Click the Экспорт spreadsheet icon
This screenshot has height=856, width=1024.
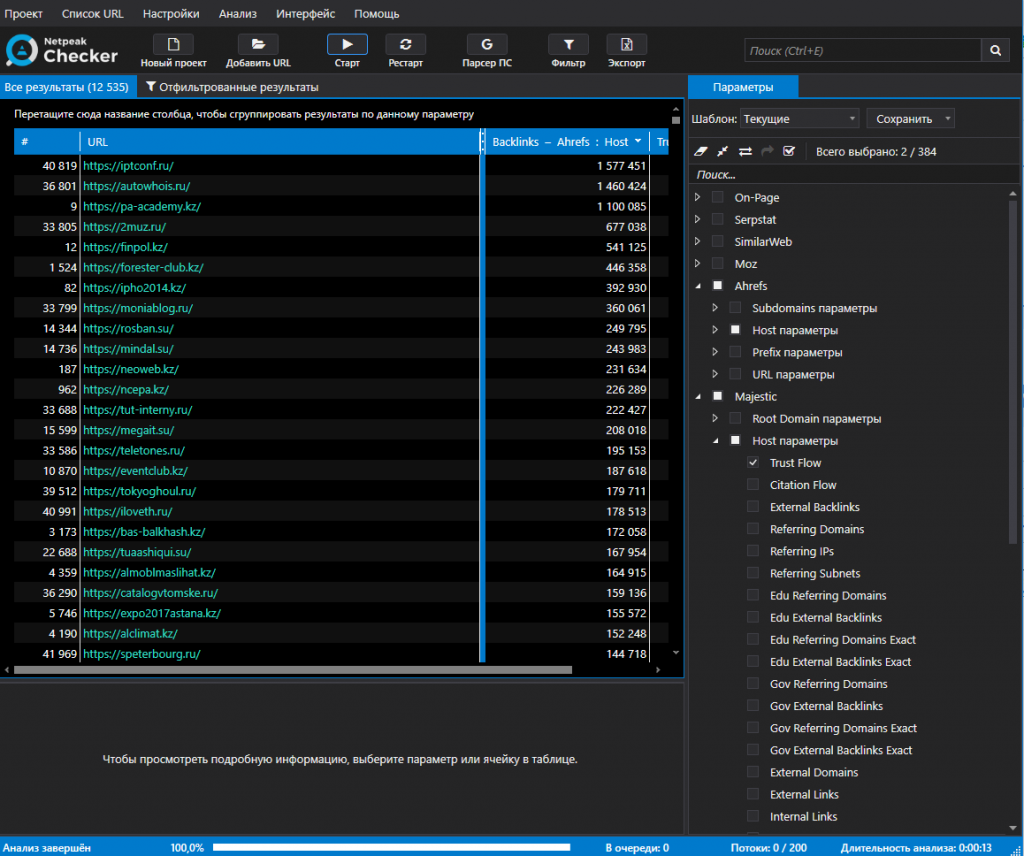(x=626, y=44)
